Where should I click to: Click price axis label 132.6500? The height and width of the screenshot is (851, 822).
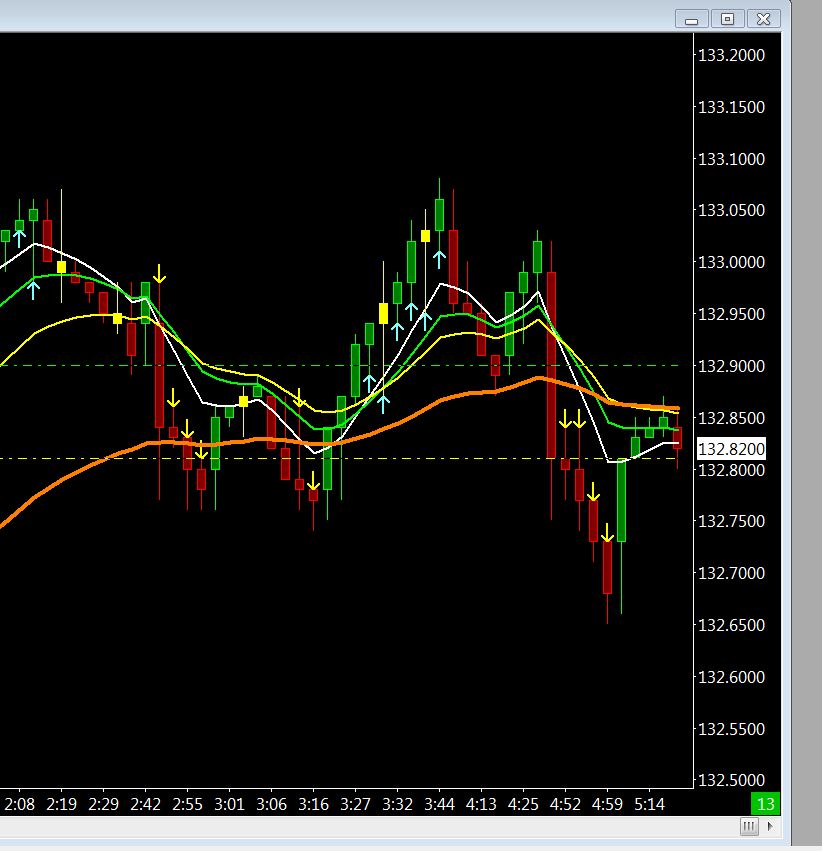click(731, 625)
